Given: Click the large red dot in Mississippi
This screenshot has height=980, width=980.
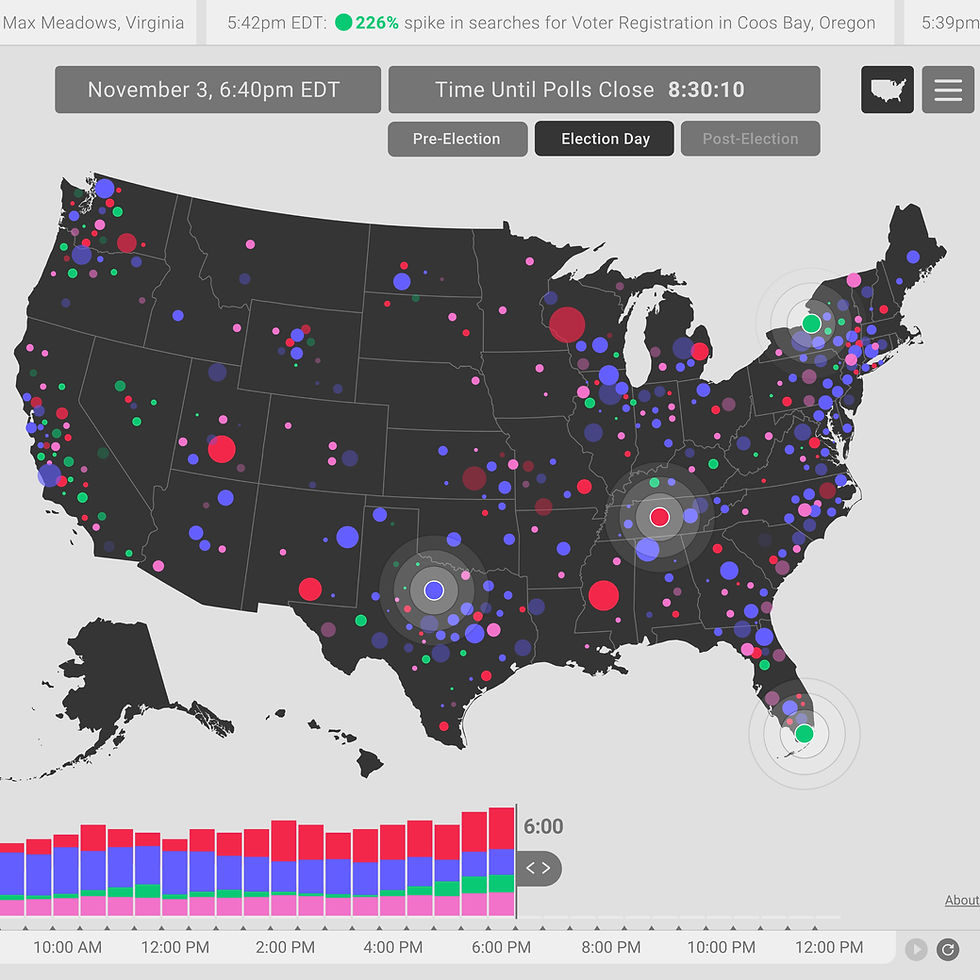Looking at the screenshot, I should click(x=603, y=595).
